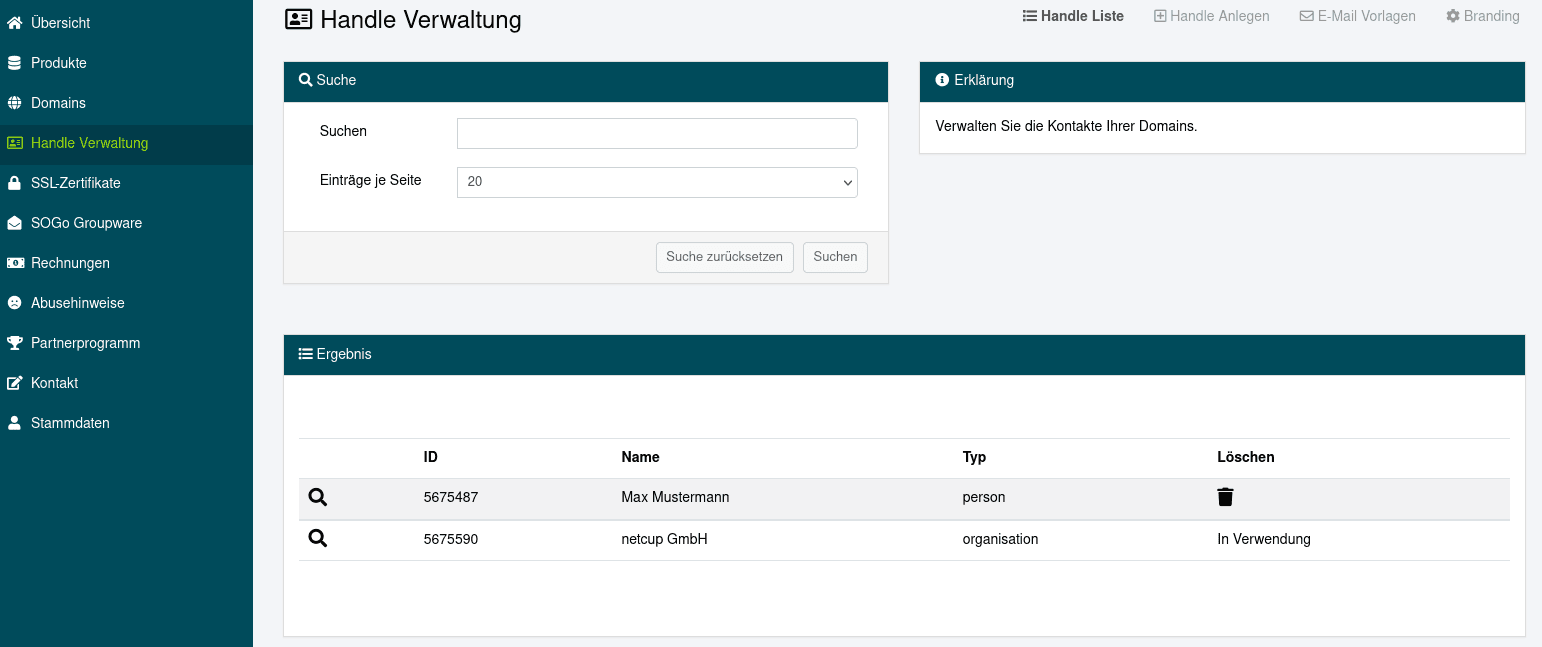Delete Max Mustermann via trash icon
The image size is (1542, 647).
coord(1225,496)
